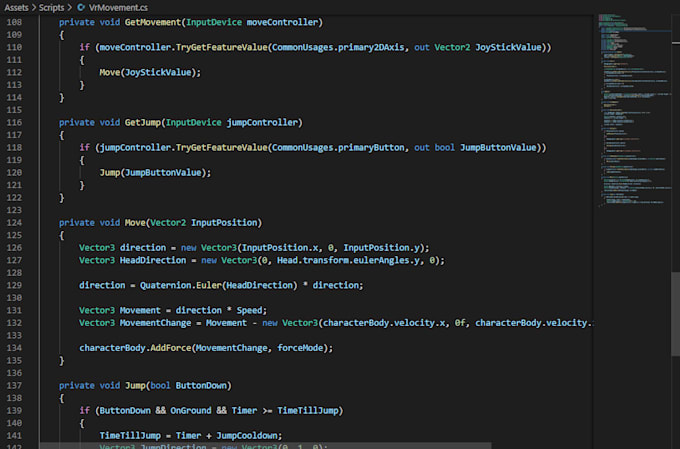Click the HeadDirection variable declaration on line 127
This screenshot has height=449, width=680.
point(153,260)
